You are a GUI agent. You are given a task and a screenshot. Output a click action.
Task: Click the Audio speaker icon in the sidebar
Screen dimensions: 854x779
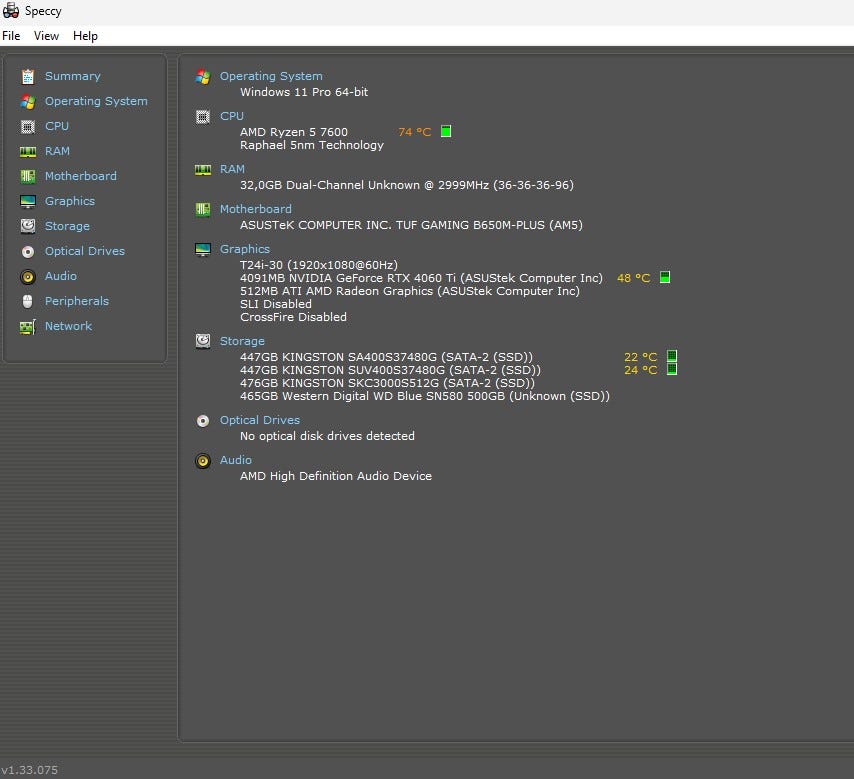pos(27,276)
